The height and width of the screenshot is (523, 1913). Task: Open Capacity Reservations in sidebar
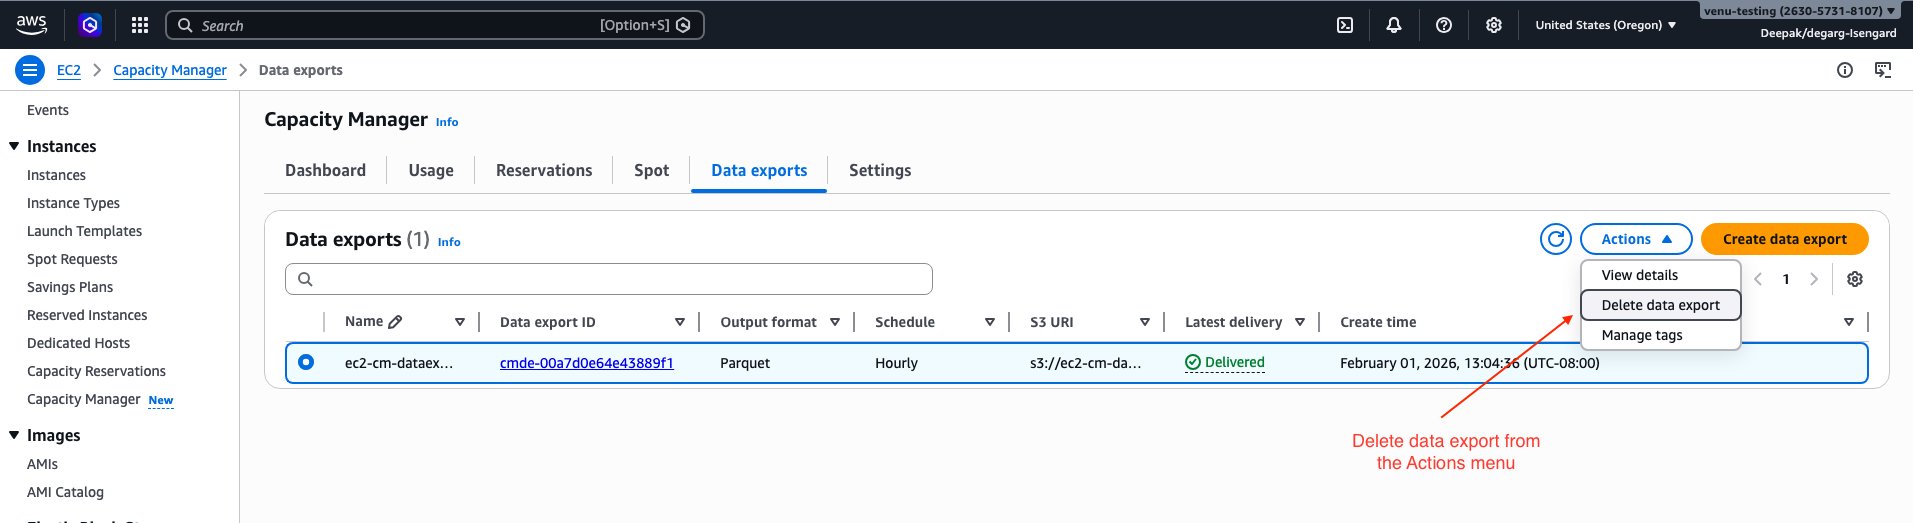96,371
